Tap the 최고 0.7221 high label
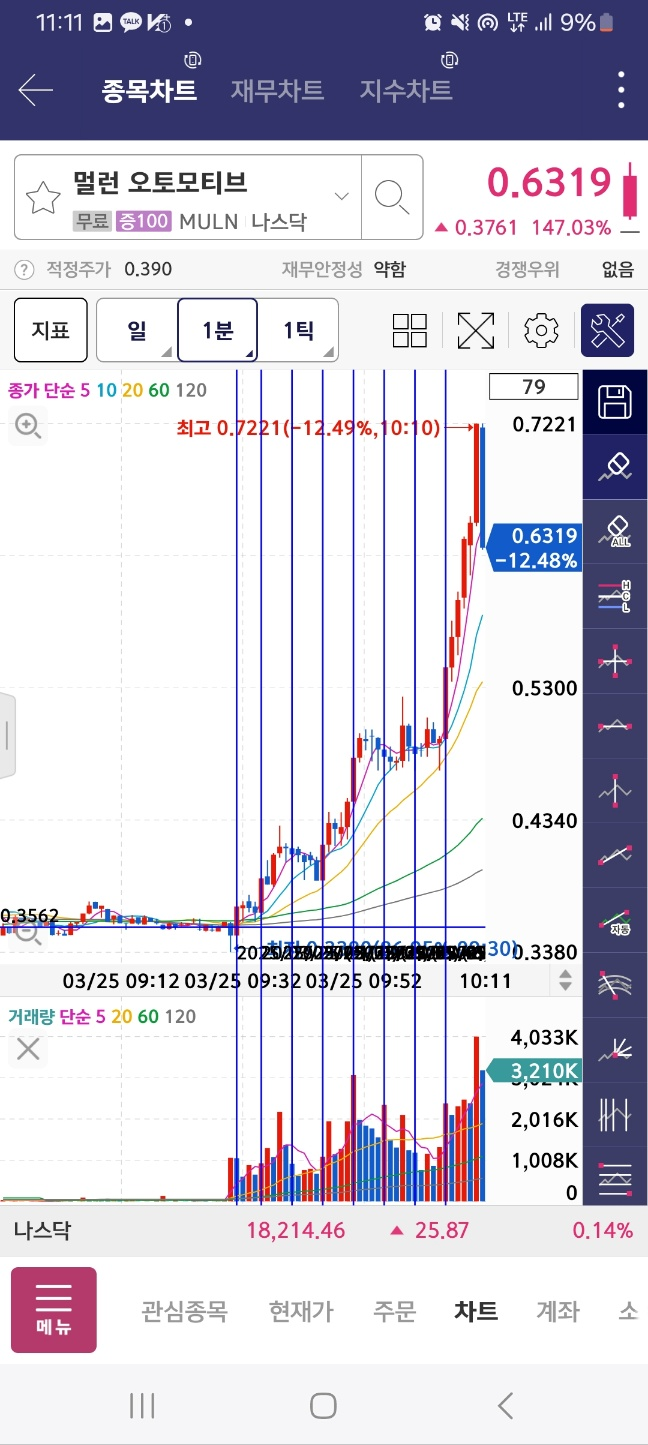This screenshot has height=1445, width=648. 308,428
